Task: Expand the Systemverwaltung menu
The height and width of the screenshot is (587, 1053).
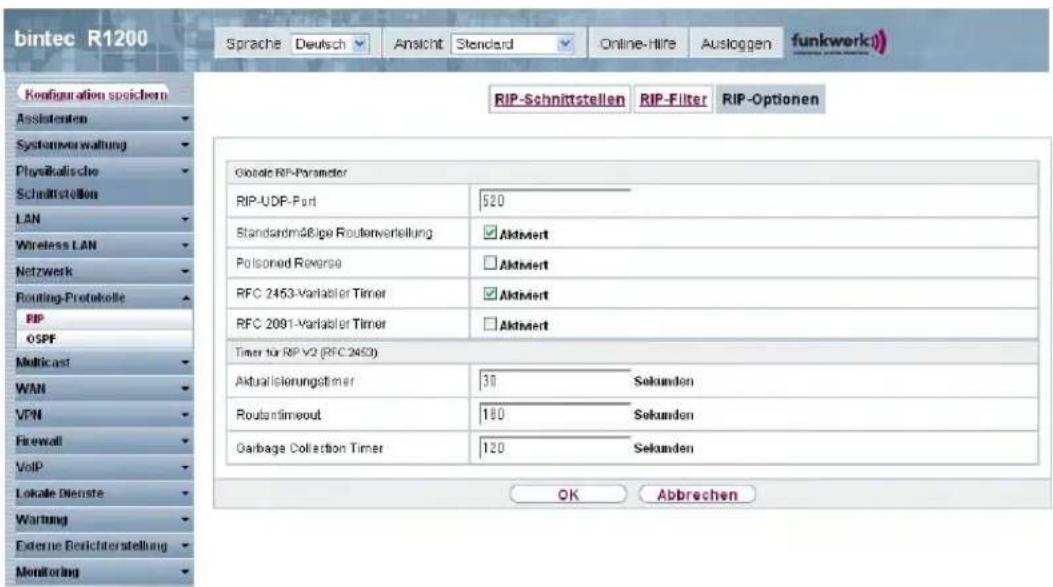Action: pyautogui.click(x=99, y=145)
